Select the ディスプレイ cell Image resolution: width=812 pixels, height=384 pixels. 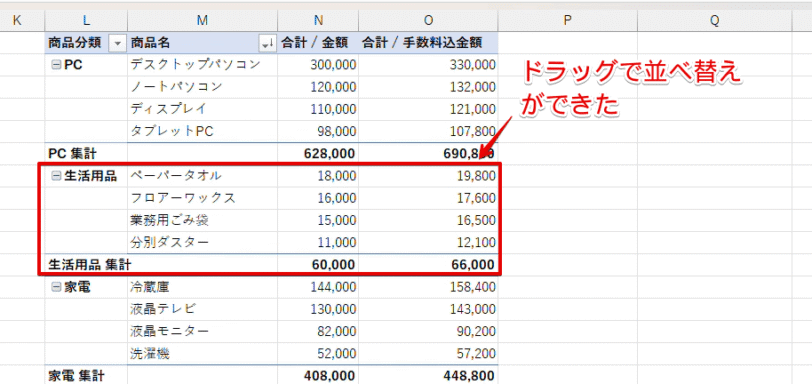click(x=202, y=109)
